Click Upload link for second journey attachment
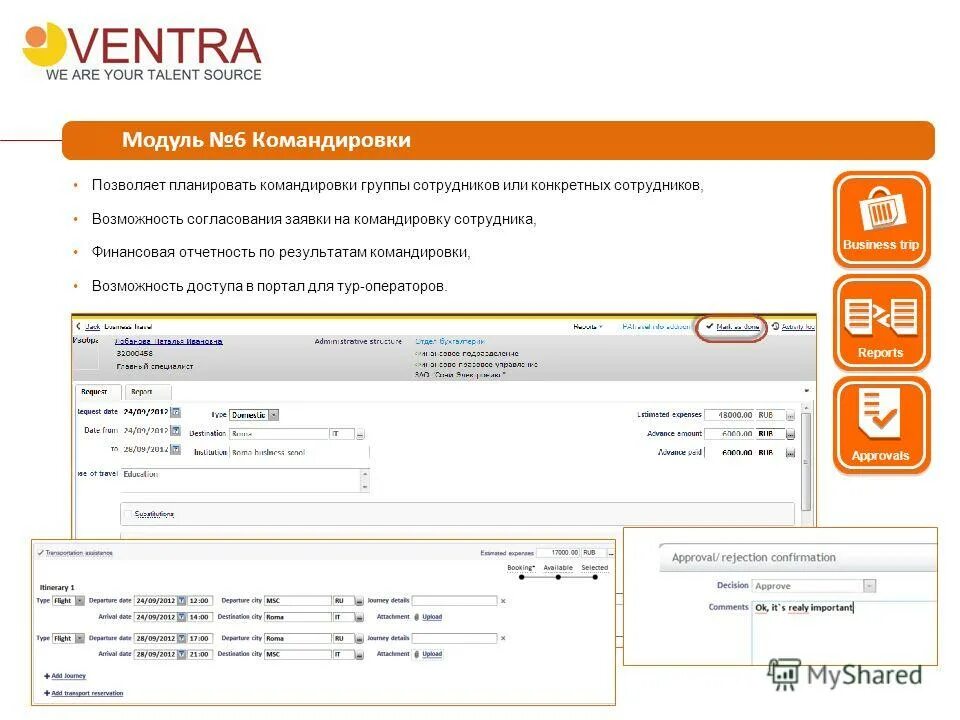 point(432,654)
